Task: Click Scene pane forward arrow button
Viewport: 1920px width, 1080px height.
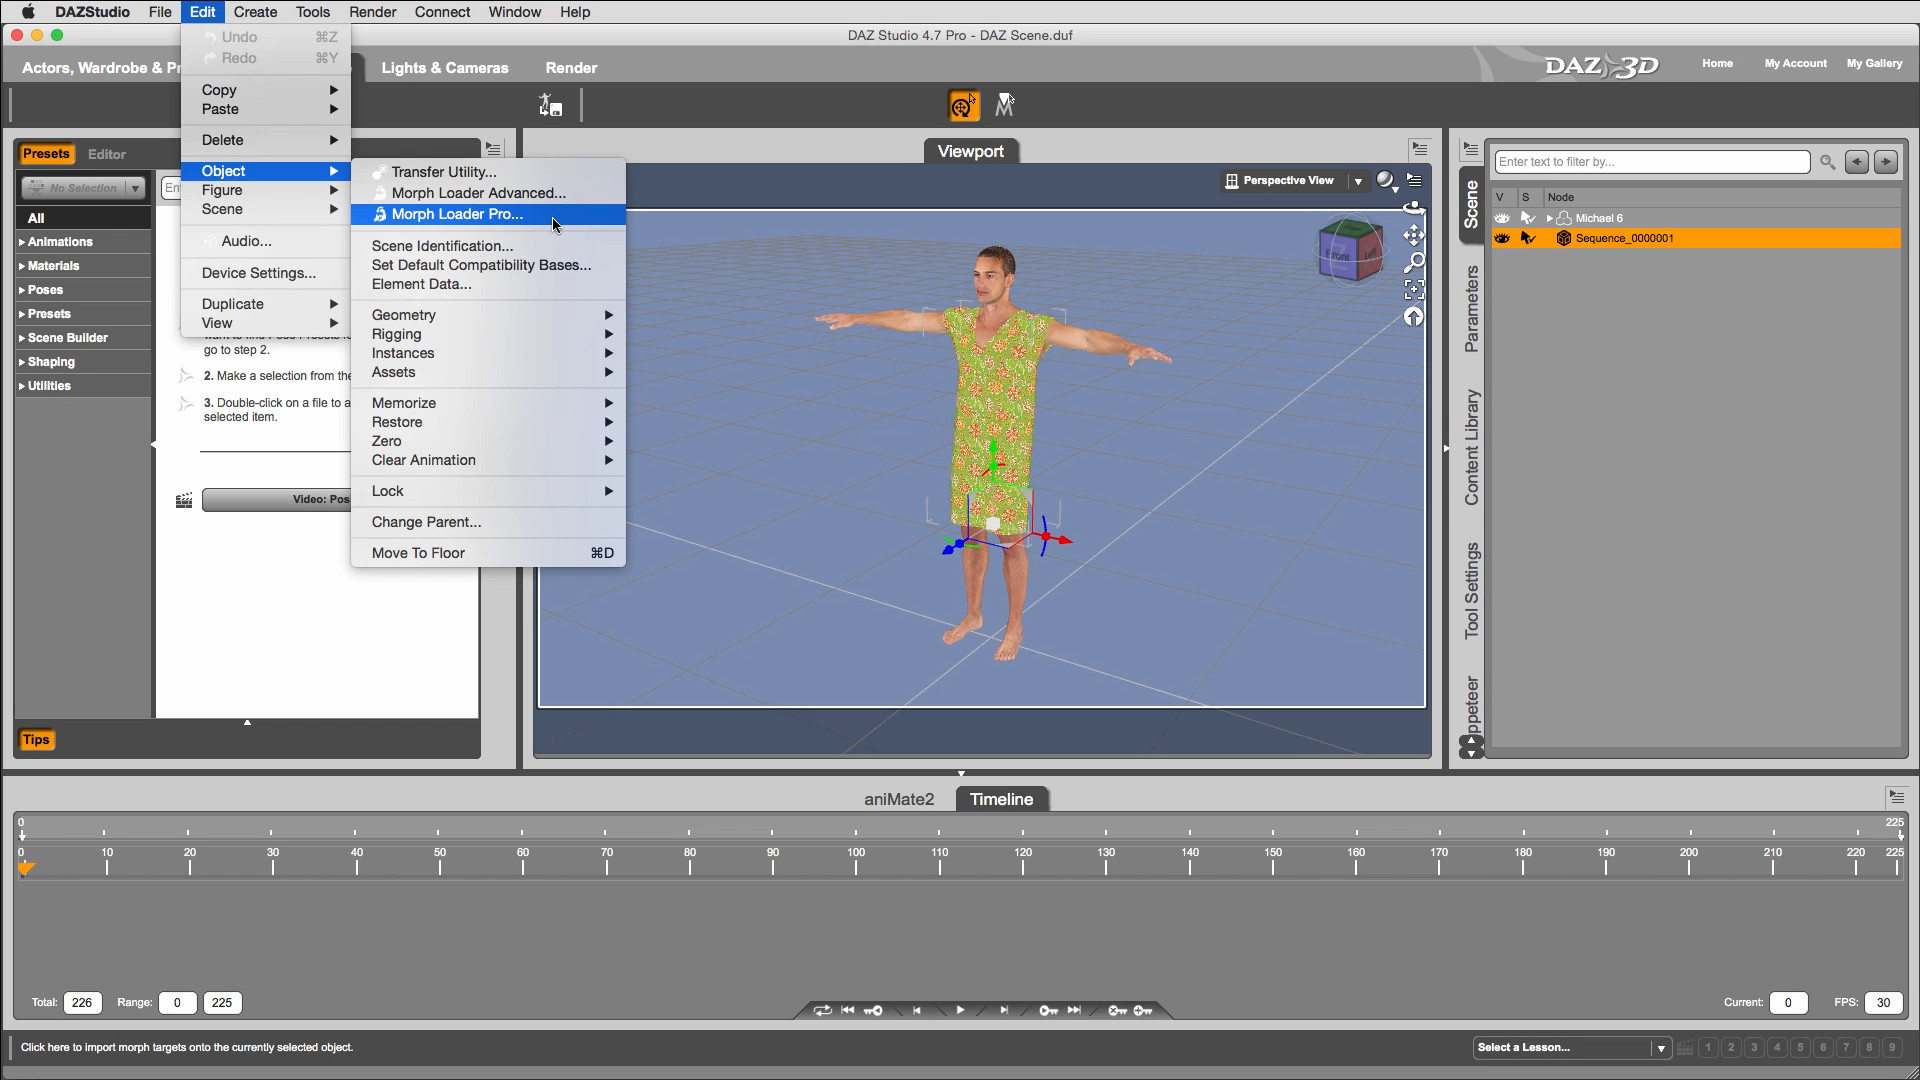Action: pyautogui.click(x=1886, y=162)
